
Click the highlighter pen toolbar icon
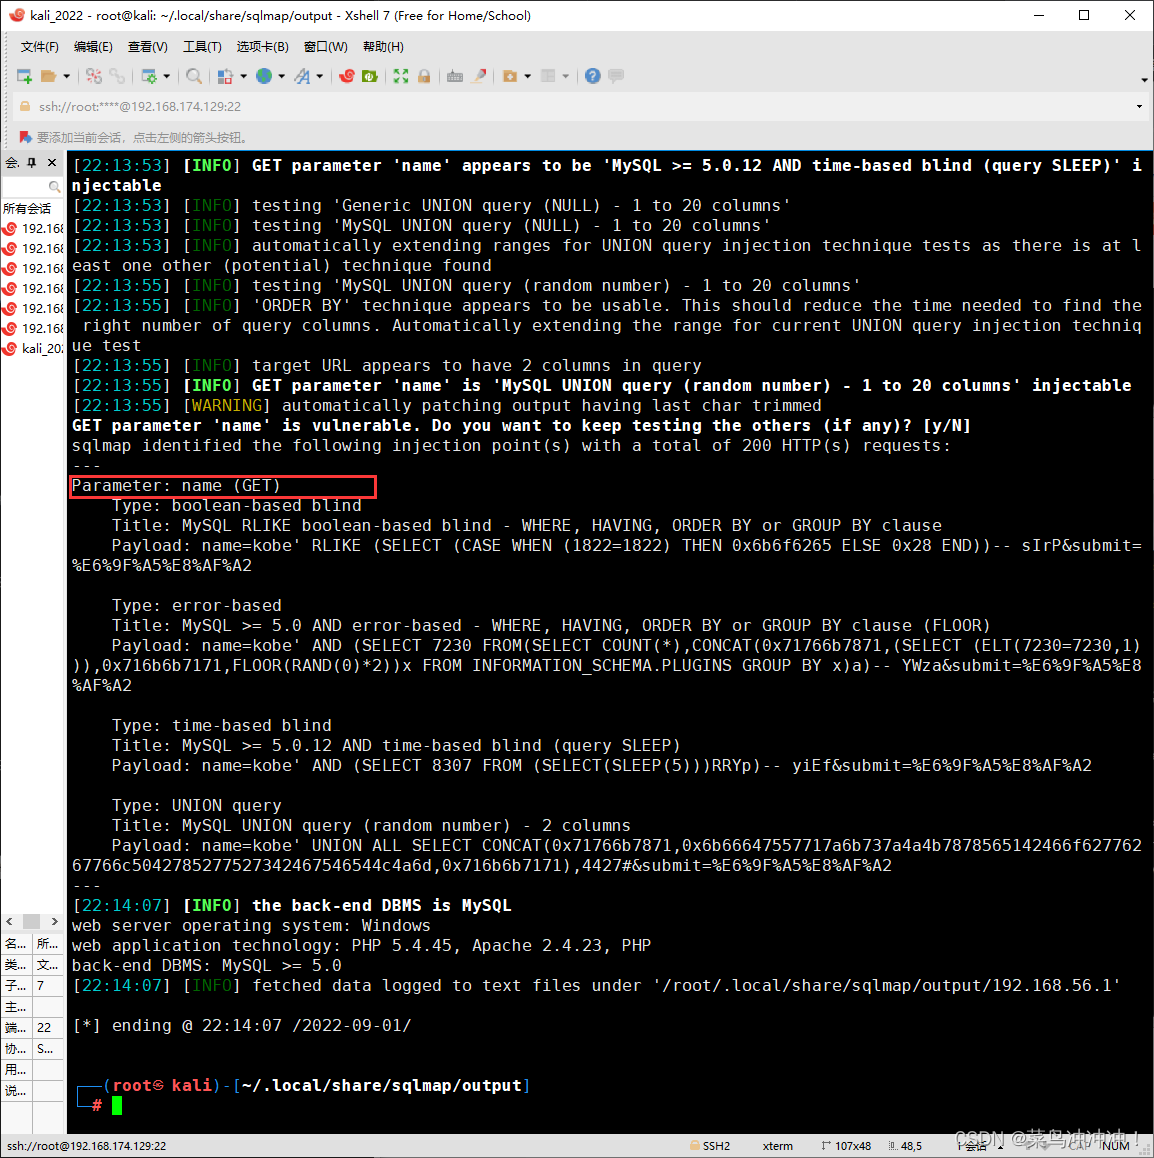tap(479, 76)
